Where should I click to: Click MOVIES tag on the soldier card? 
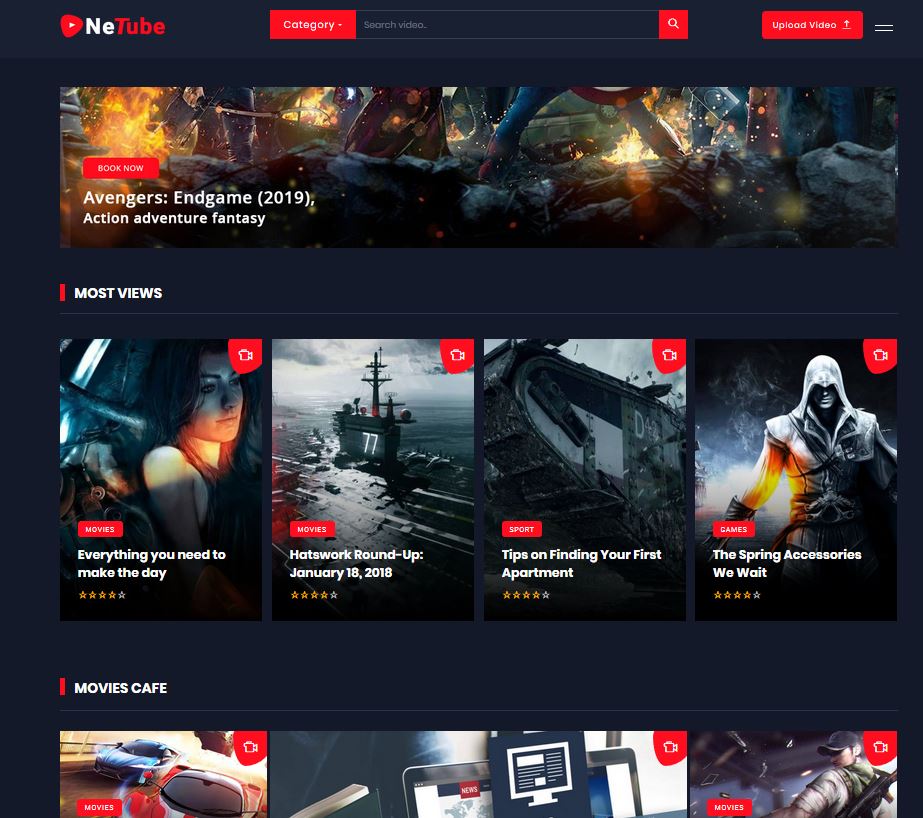729,807
